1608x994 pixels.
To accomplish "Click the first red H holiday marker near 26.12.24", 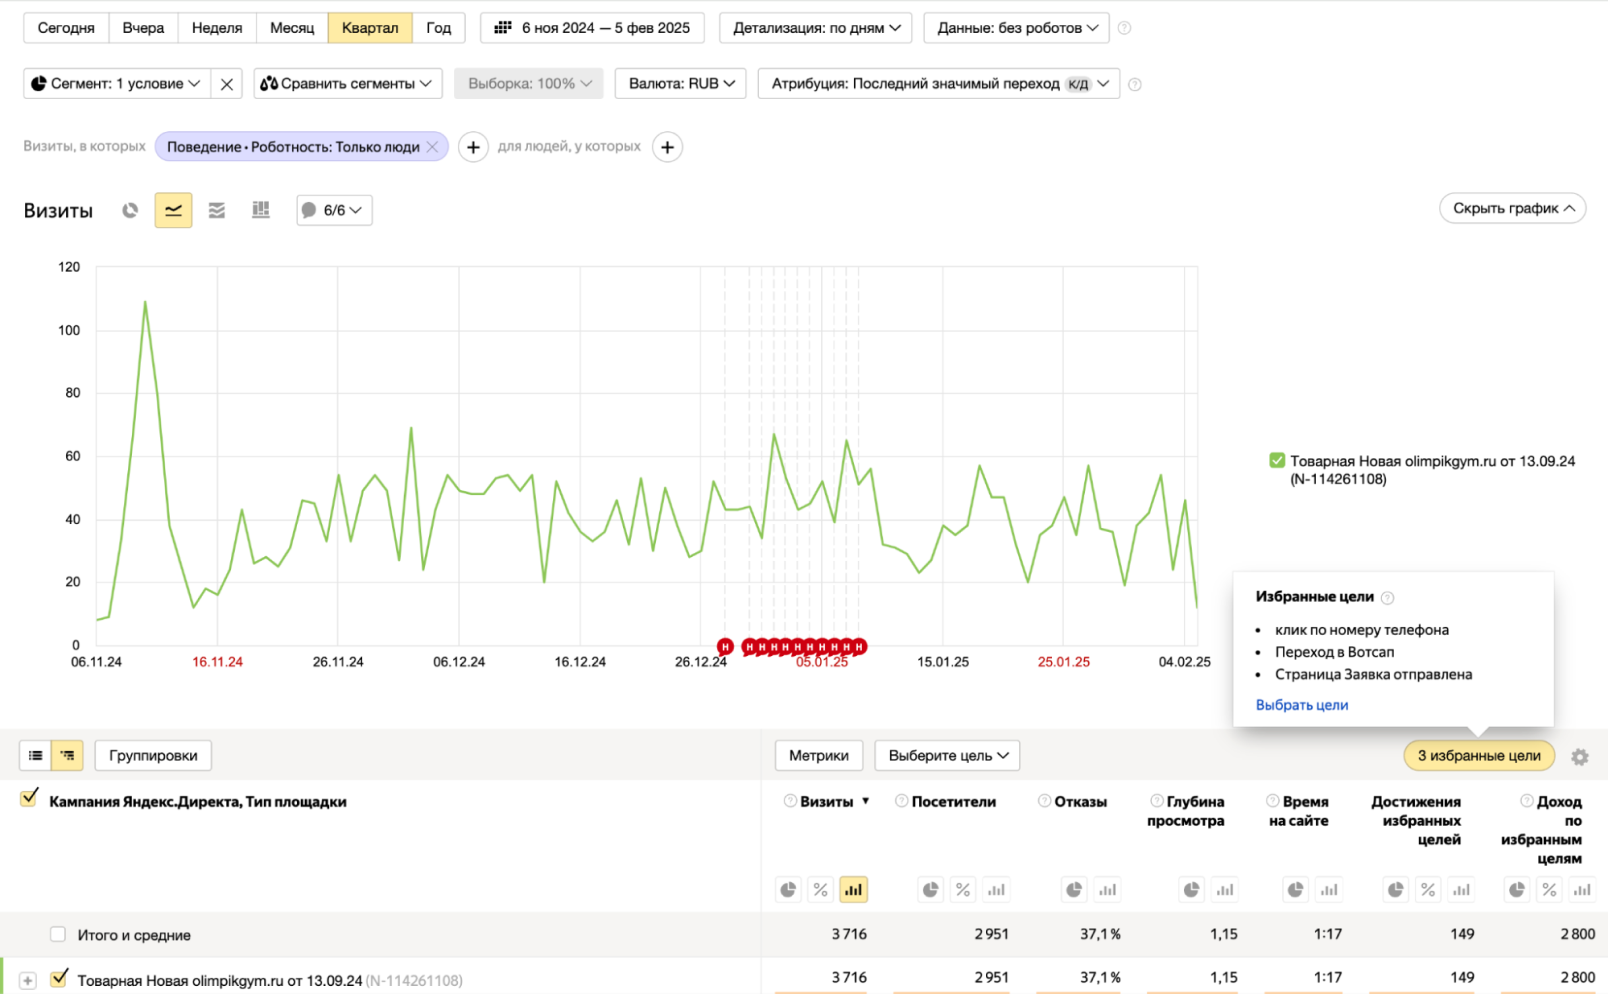I will point(725,647).
